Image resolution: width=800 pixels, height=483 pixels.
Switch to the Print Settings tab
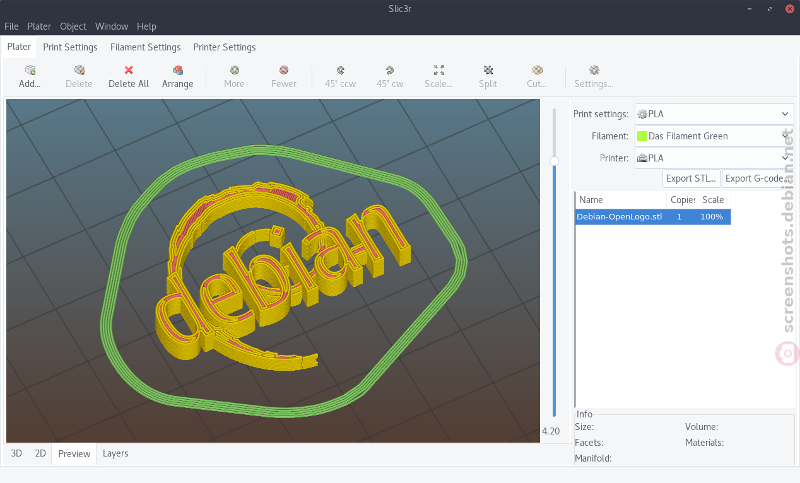pyautogui.click(x=70, y=47)
